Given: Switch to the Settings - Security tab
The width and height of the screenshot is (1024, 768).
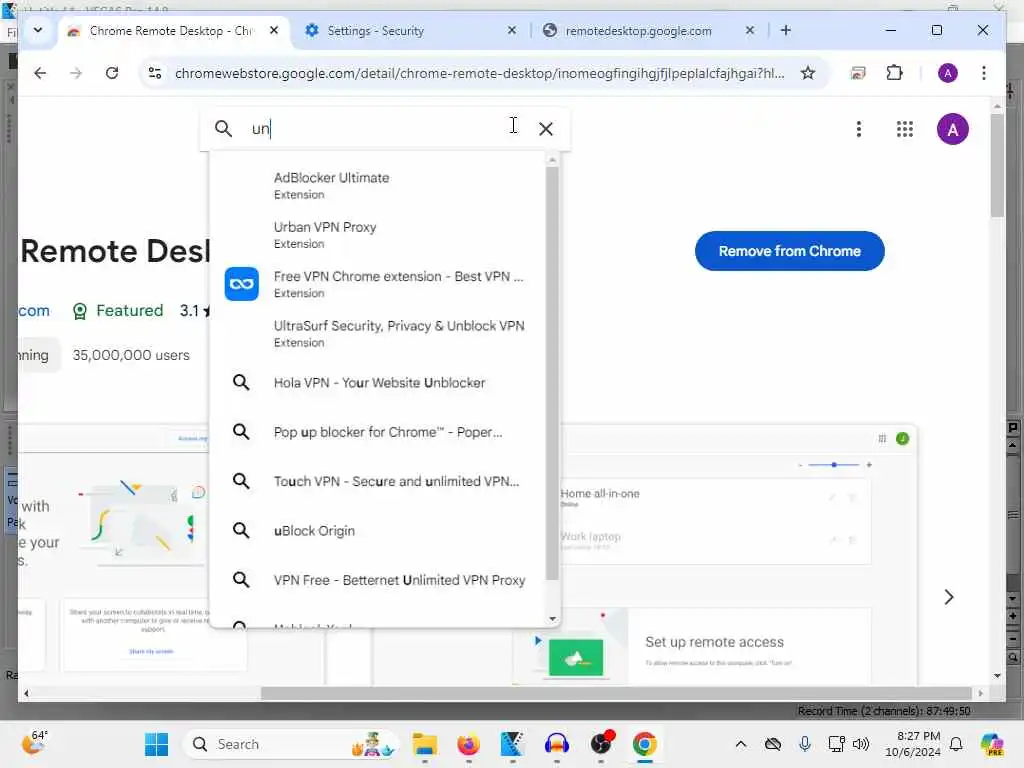Looking at the screenshot, I should [410, 31].
